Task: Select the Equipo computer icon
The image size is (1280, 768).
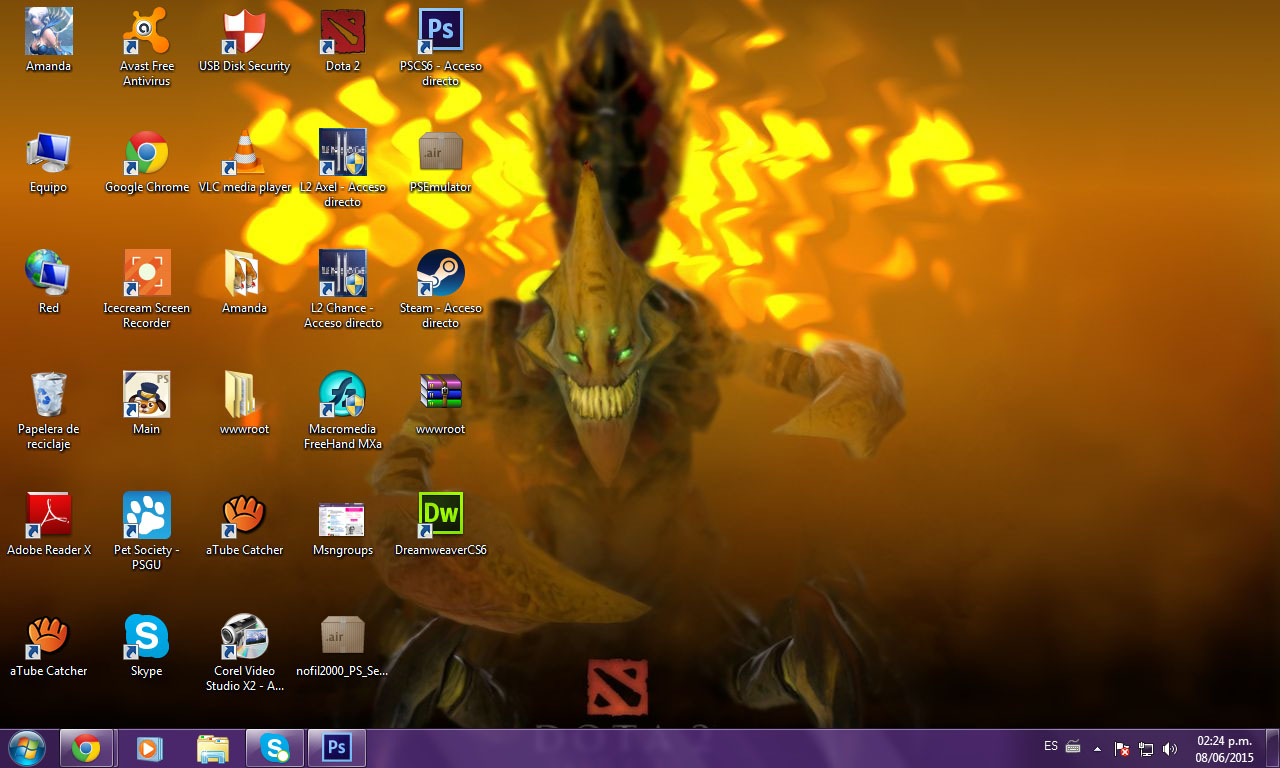Action: point(48,154)
